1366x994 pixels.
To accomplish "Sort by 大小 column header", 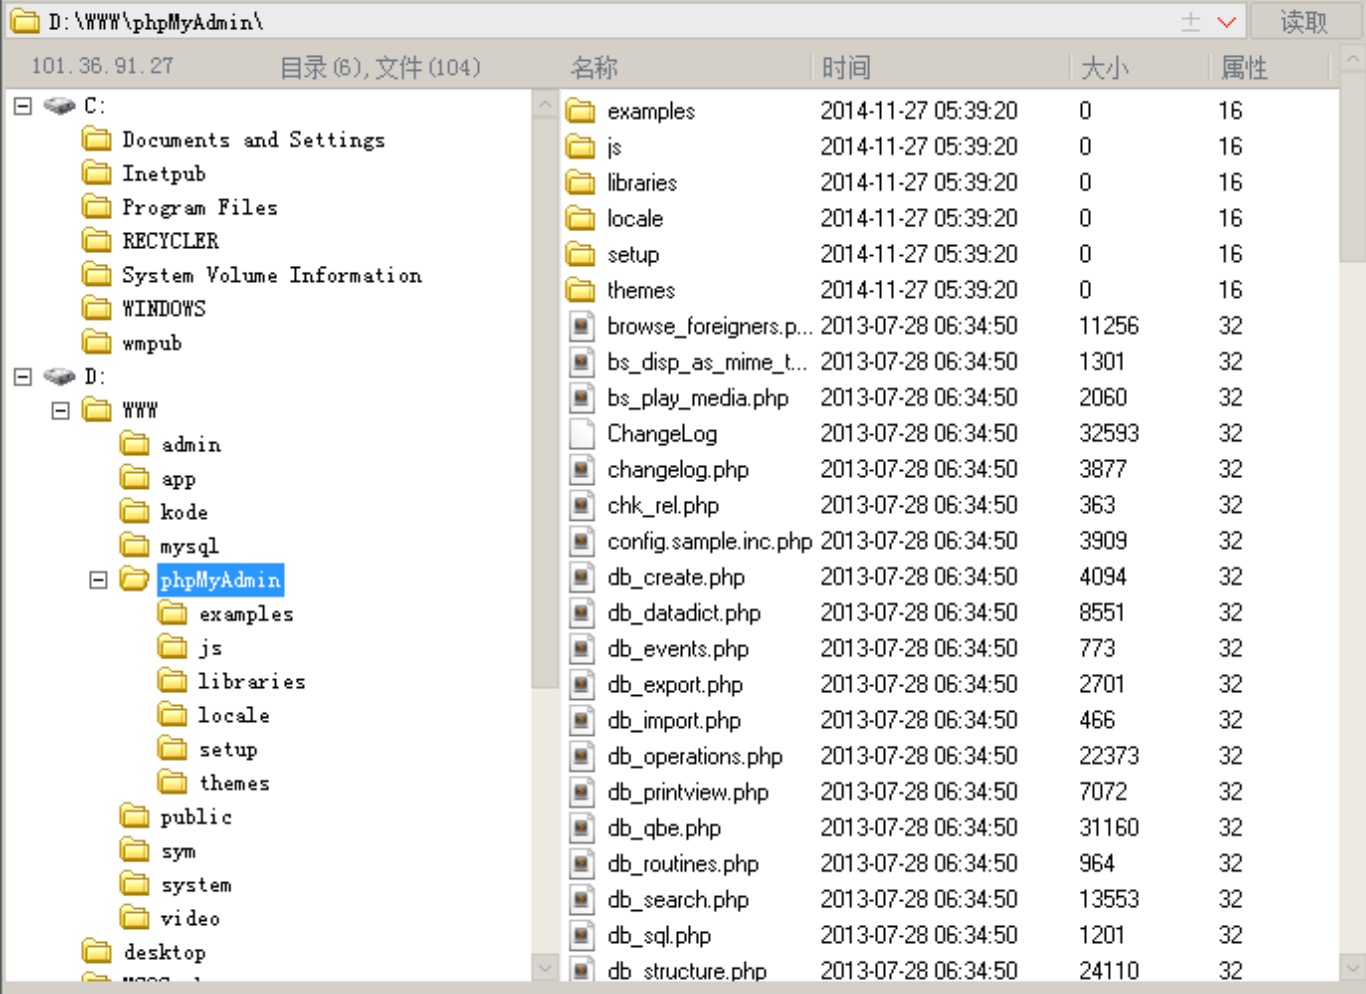I will coord(1105,68).
